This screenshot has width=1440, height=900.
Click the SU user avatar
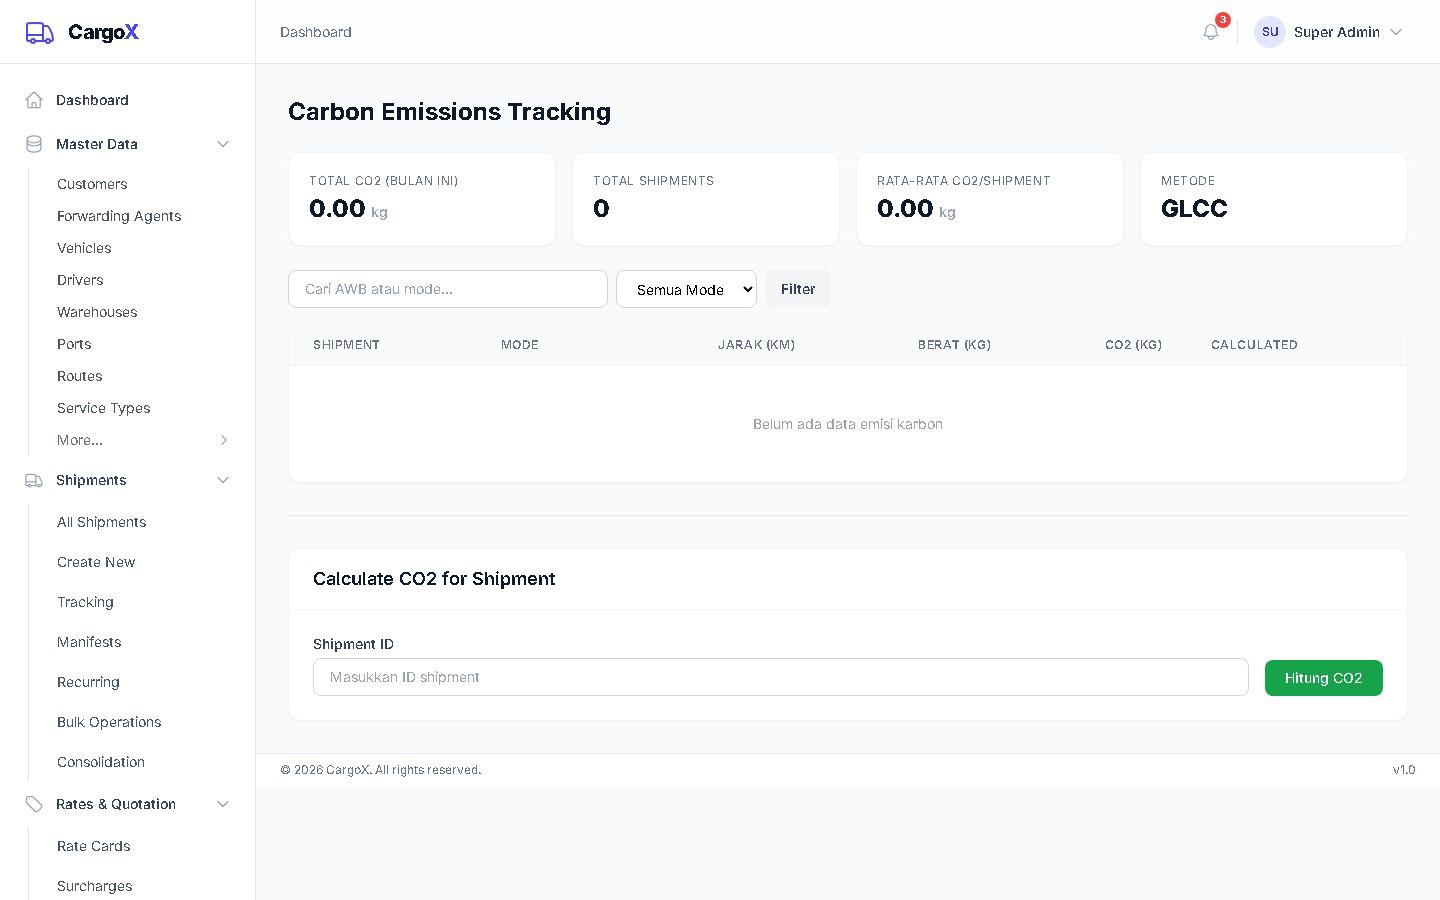[x=1270, y=32]
